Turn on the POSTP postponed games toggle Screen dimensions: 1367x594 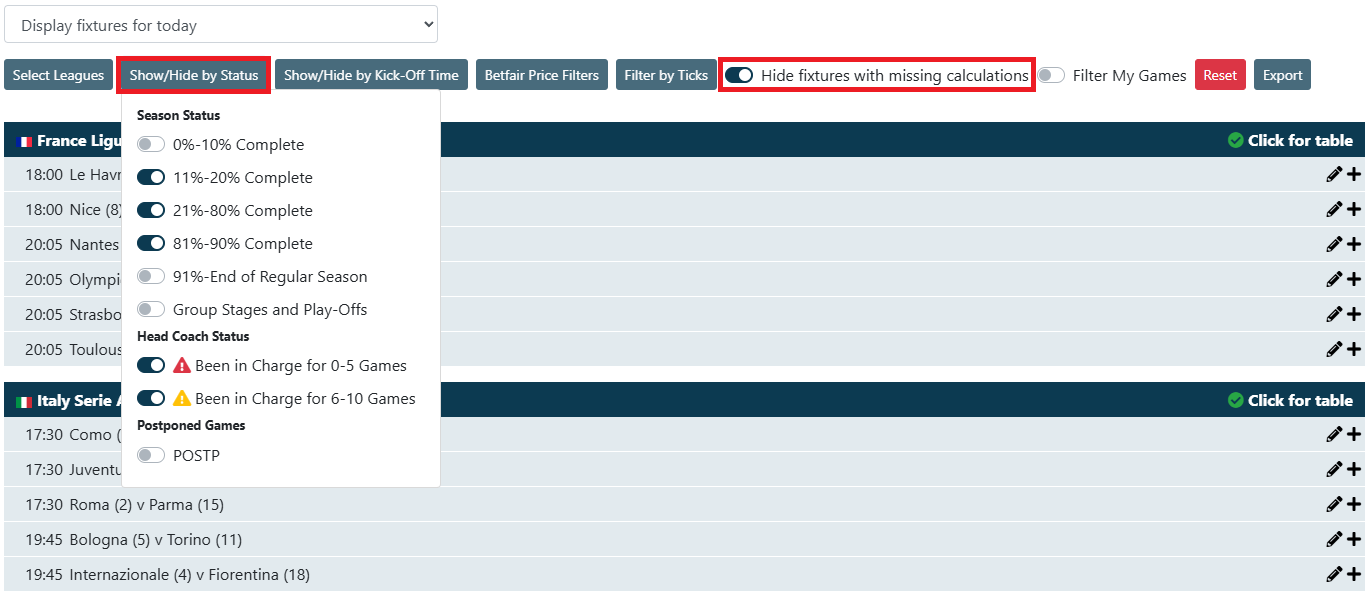(151, 456)
